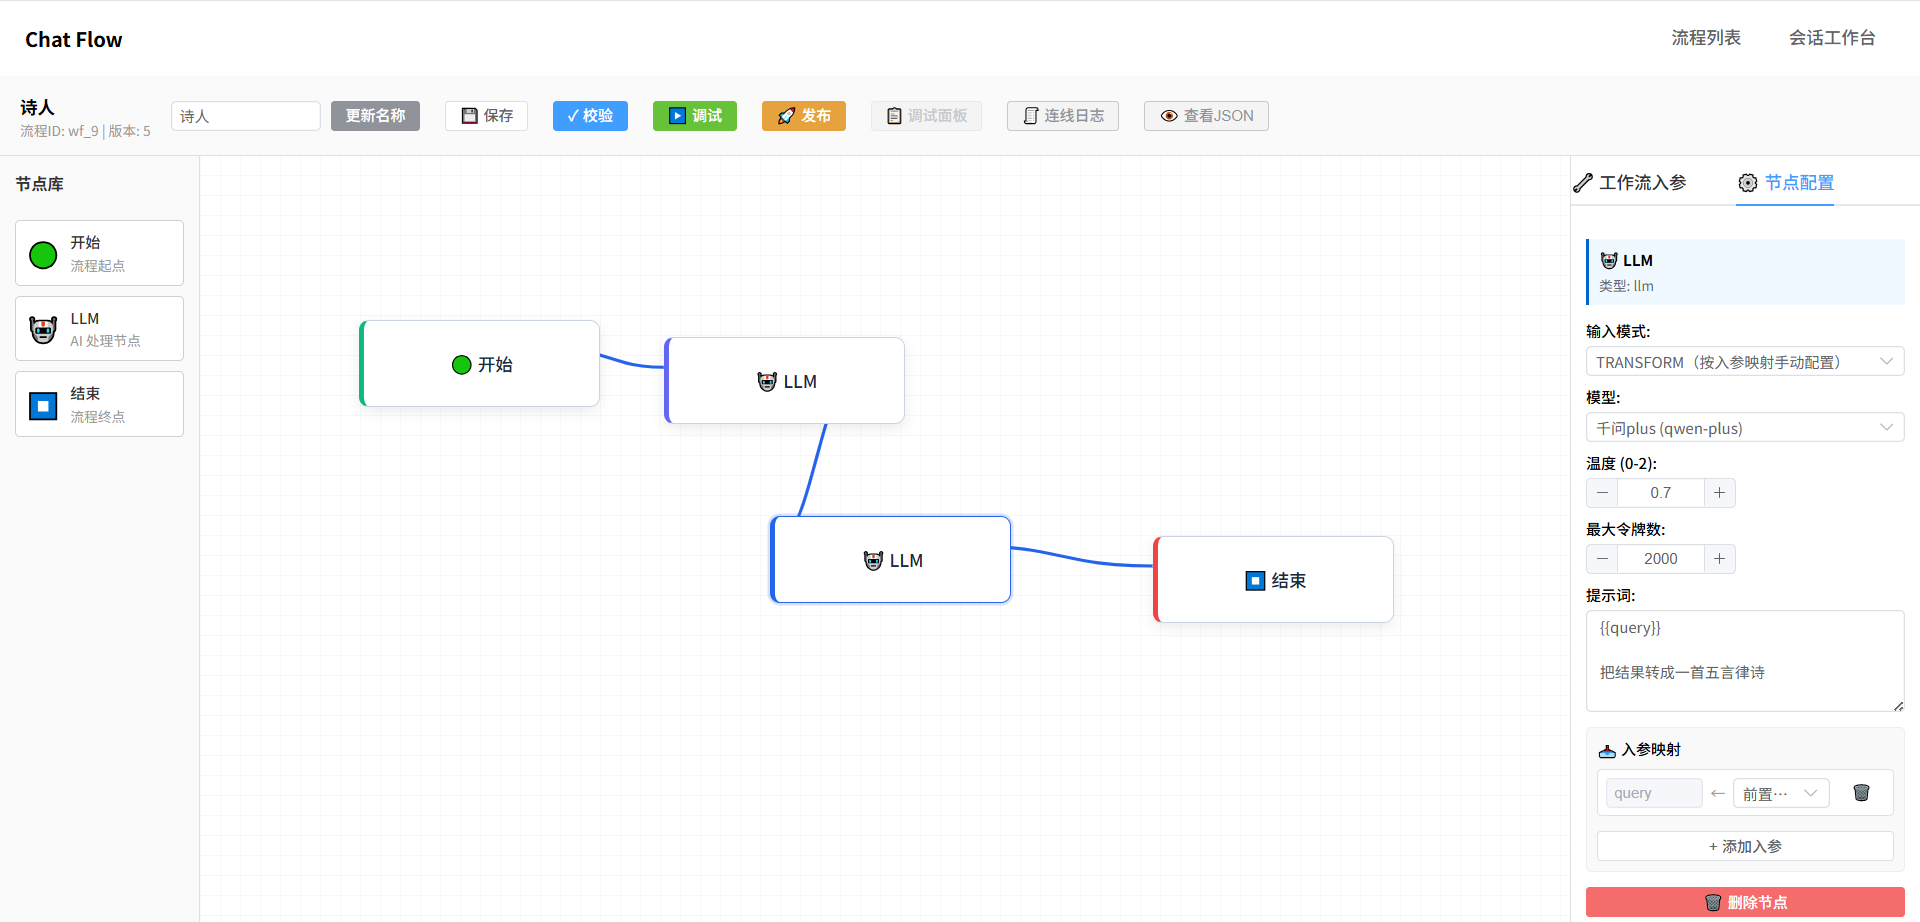Click the 更新名称 button
The width and height of the screenshot is (1920, 922).
coord(375,116)
